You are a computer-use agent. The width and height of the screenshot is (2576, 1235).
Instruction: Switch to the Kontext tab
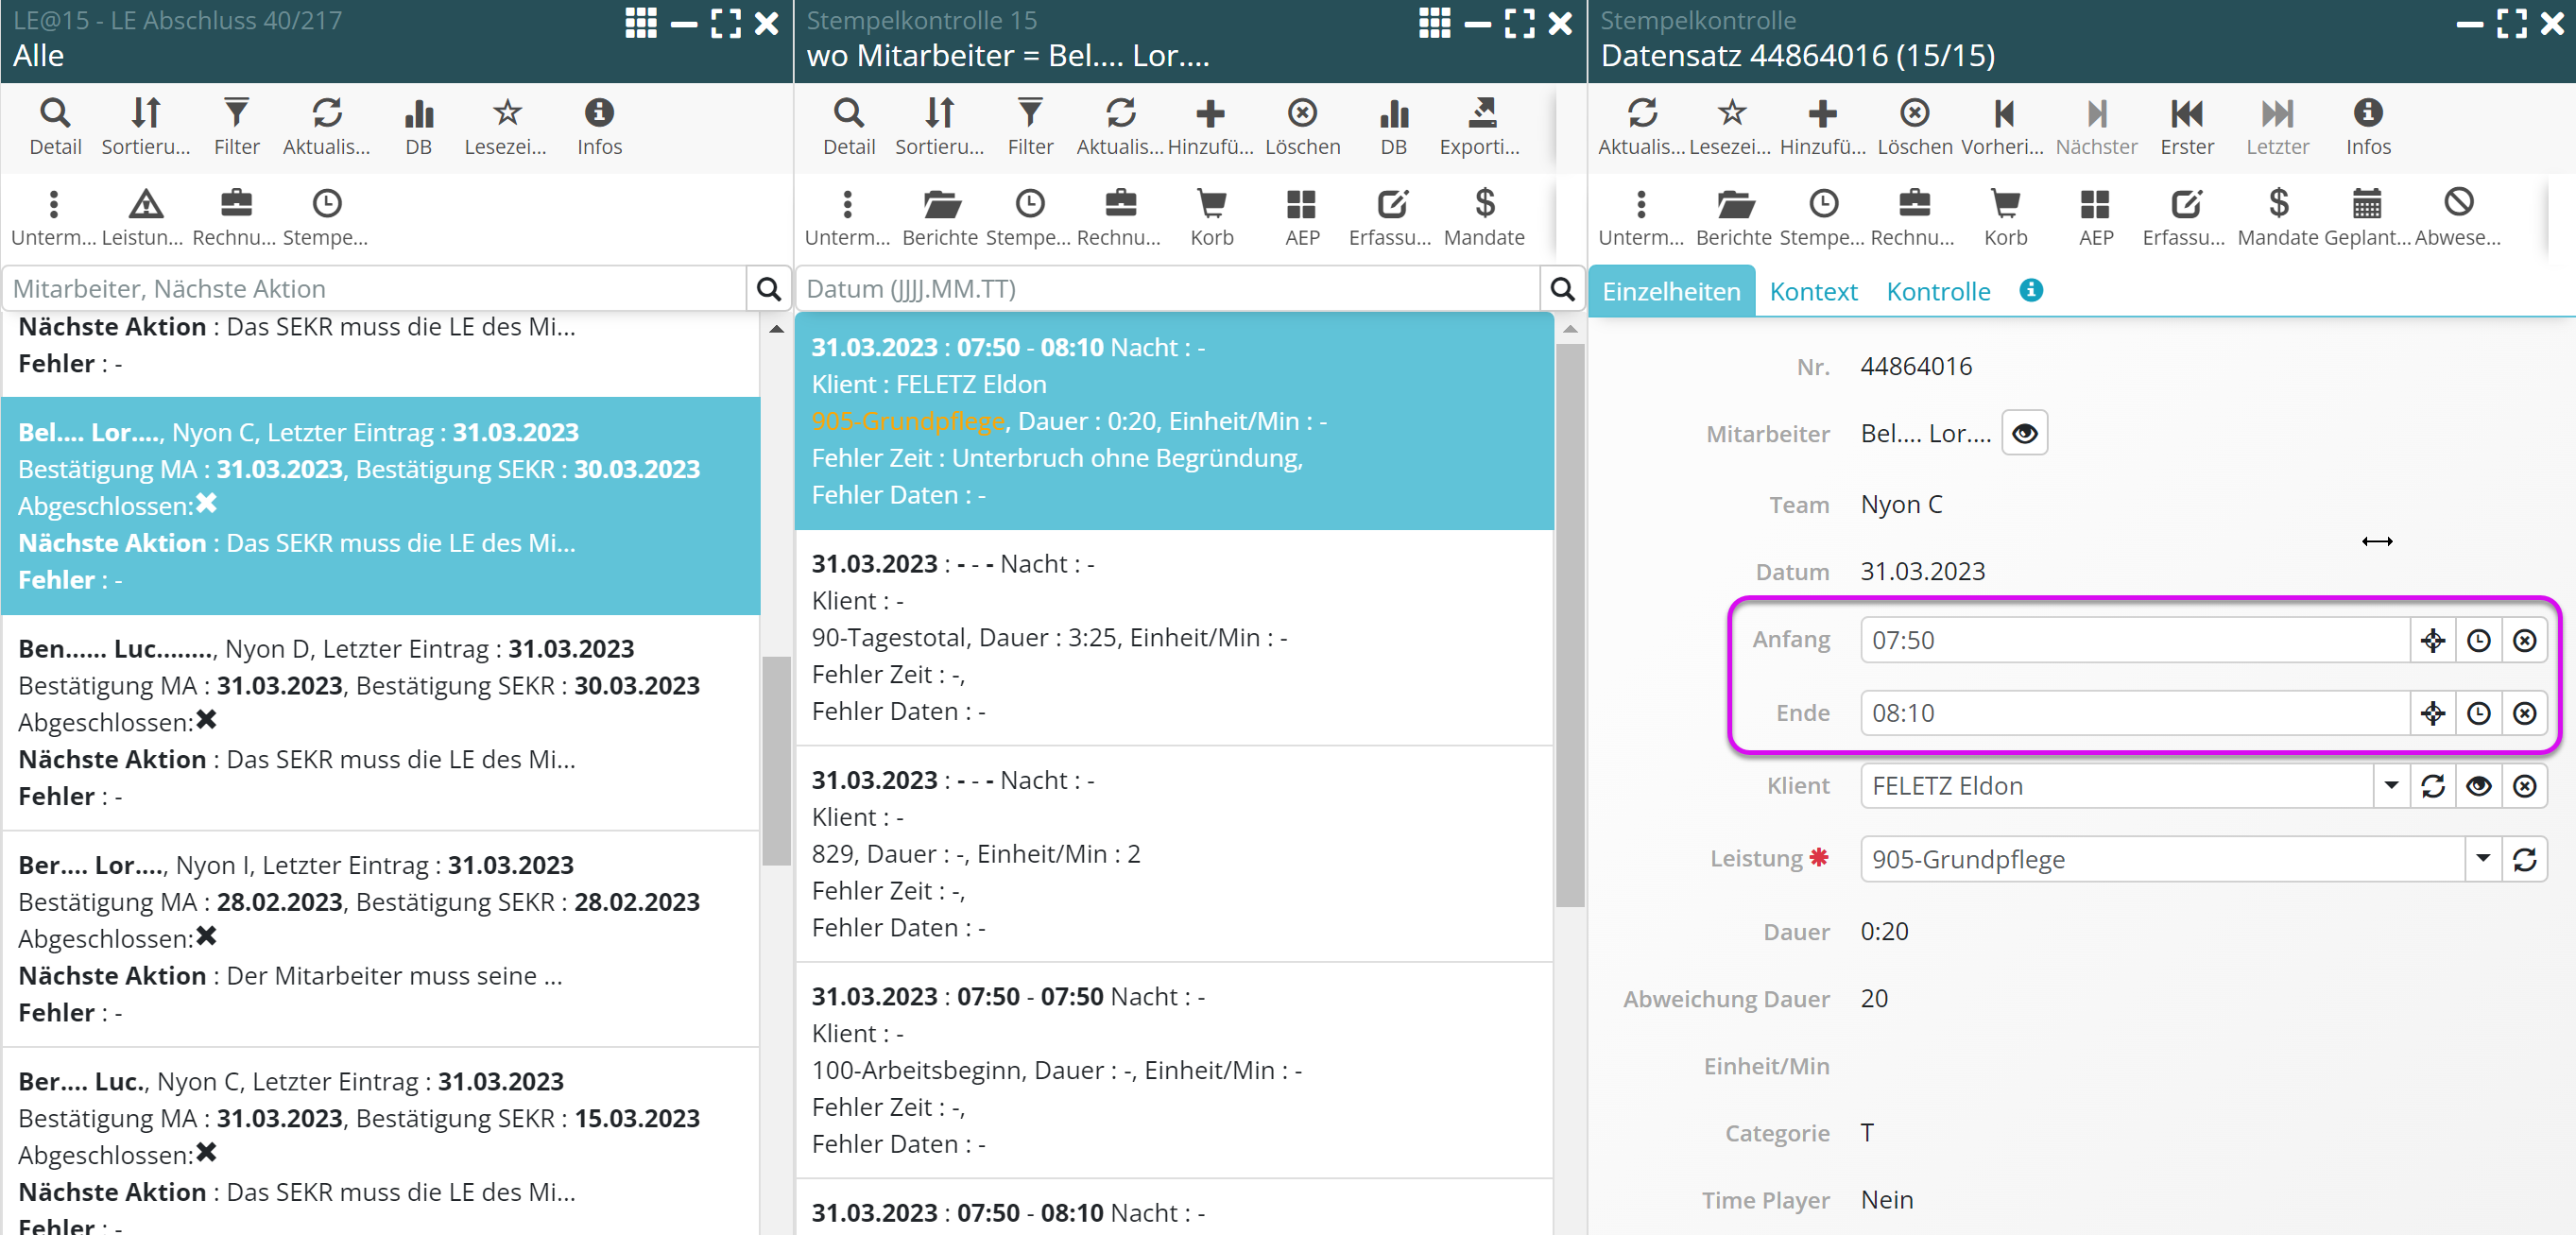coord(1812,291)
